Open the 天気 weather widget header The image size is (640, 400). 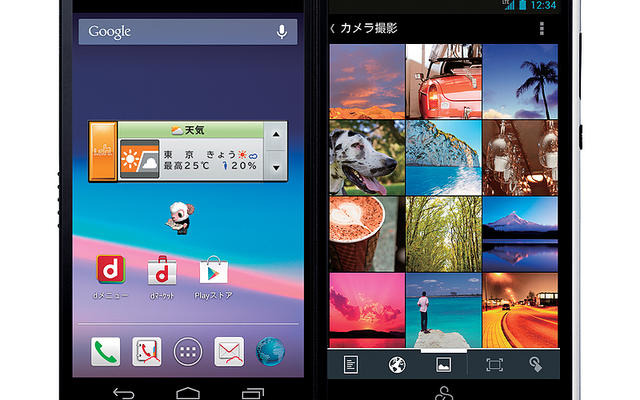(191, 130)
